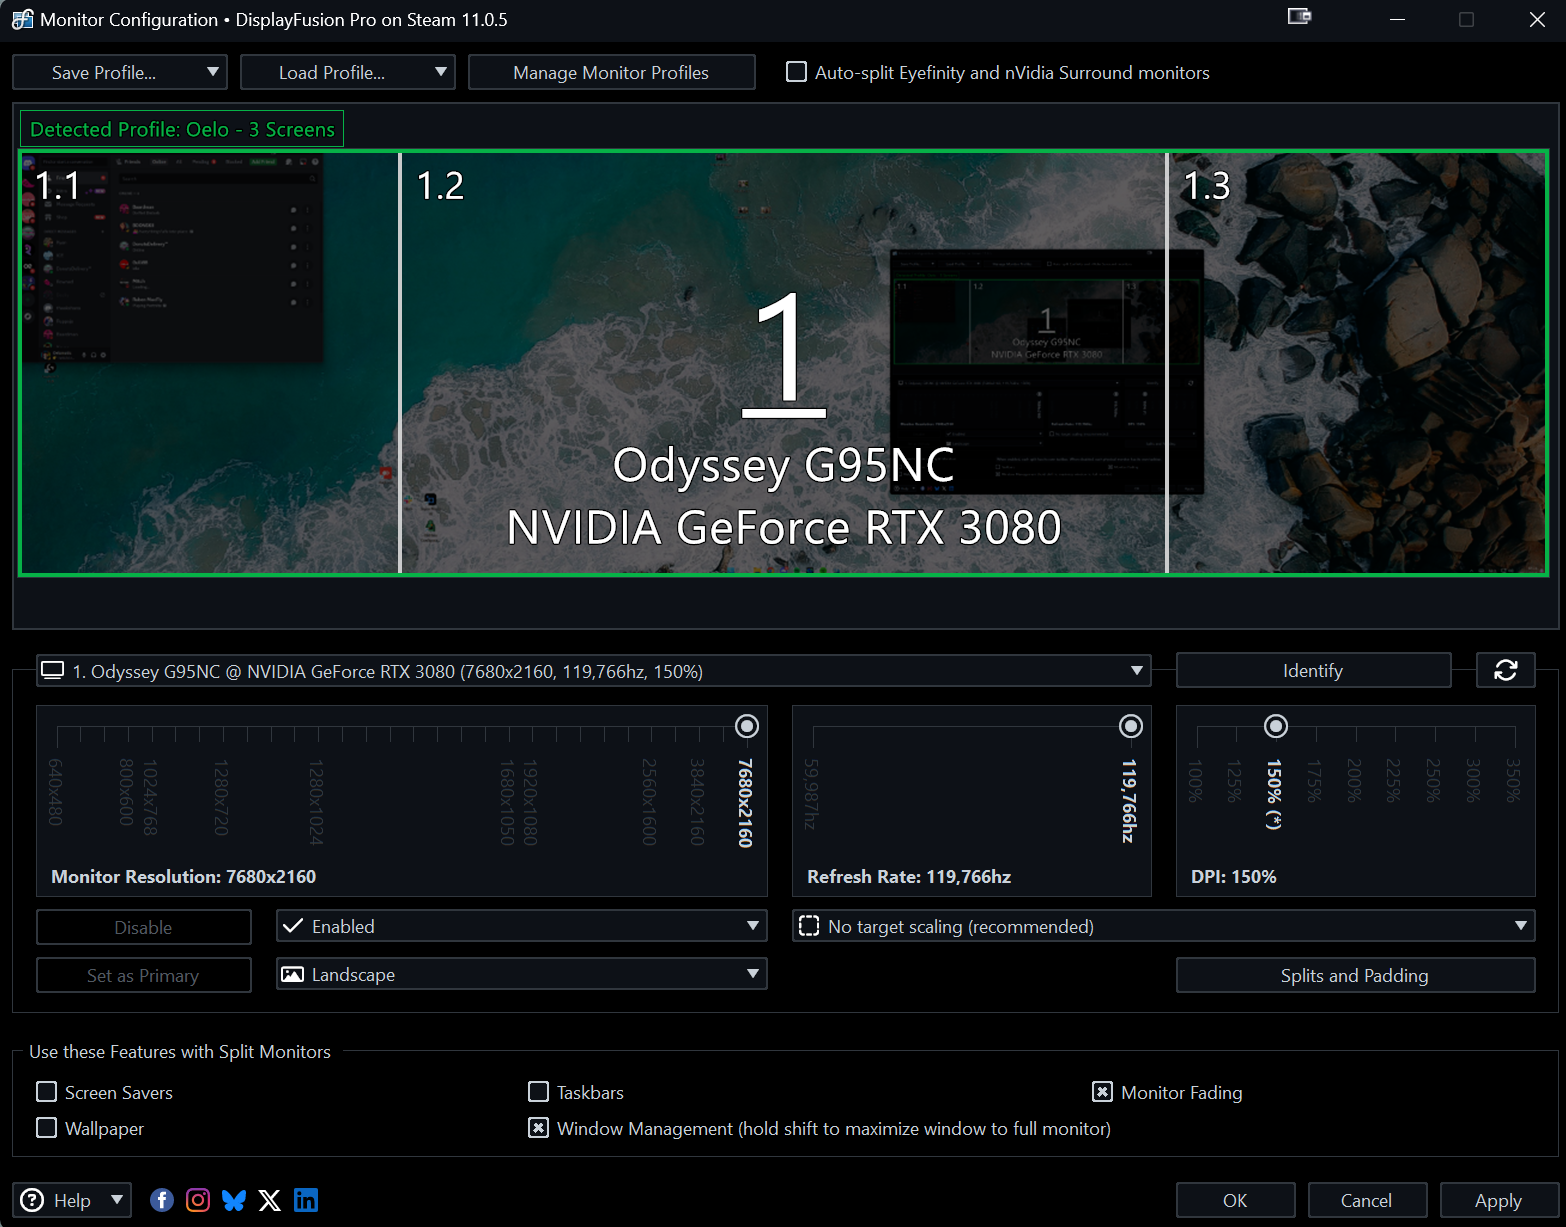Click the refresh monitor list icon
1566x1227 pixels.
tap(1505, 670)
